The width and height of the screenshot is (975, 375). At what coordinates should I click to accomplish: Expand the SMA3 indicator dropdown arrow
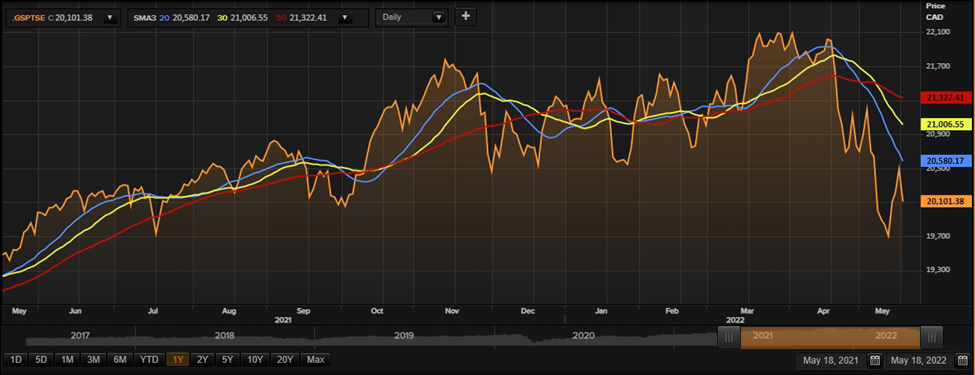(x=344, y=18)
